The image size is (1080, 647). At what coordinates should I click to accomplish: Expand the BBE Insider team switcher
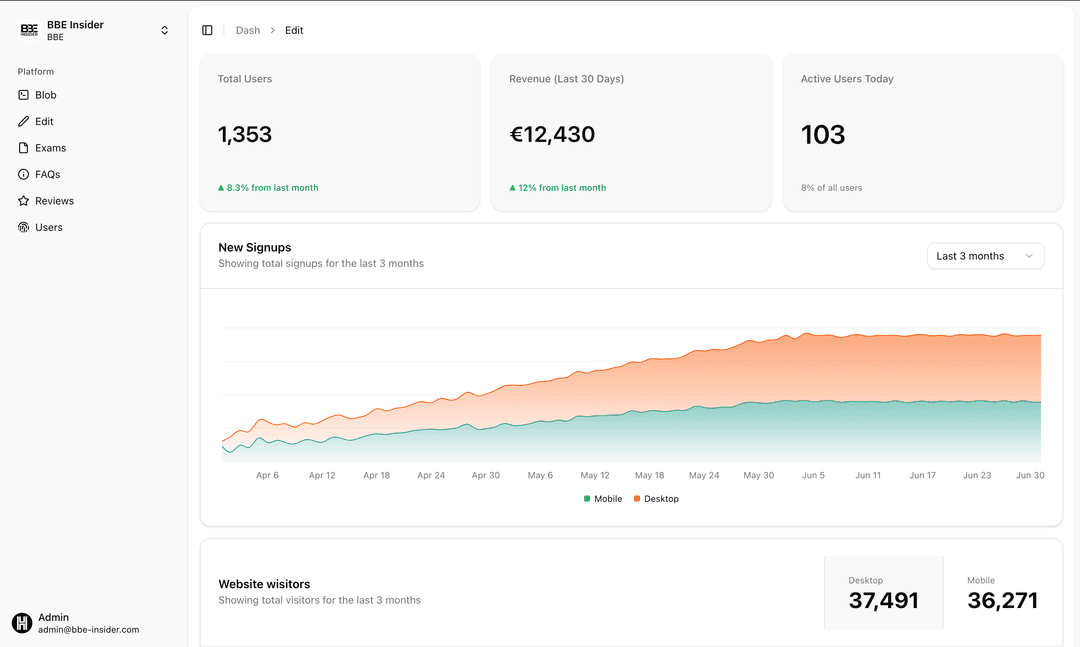point(164,30)
